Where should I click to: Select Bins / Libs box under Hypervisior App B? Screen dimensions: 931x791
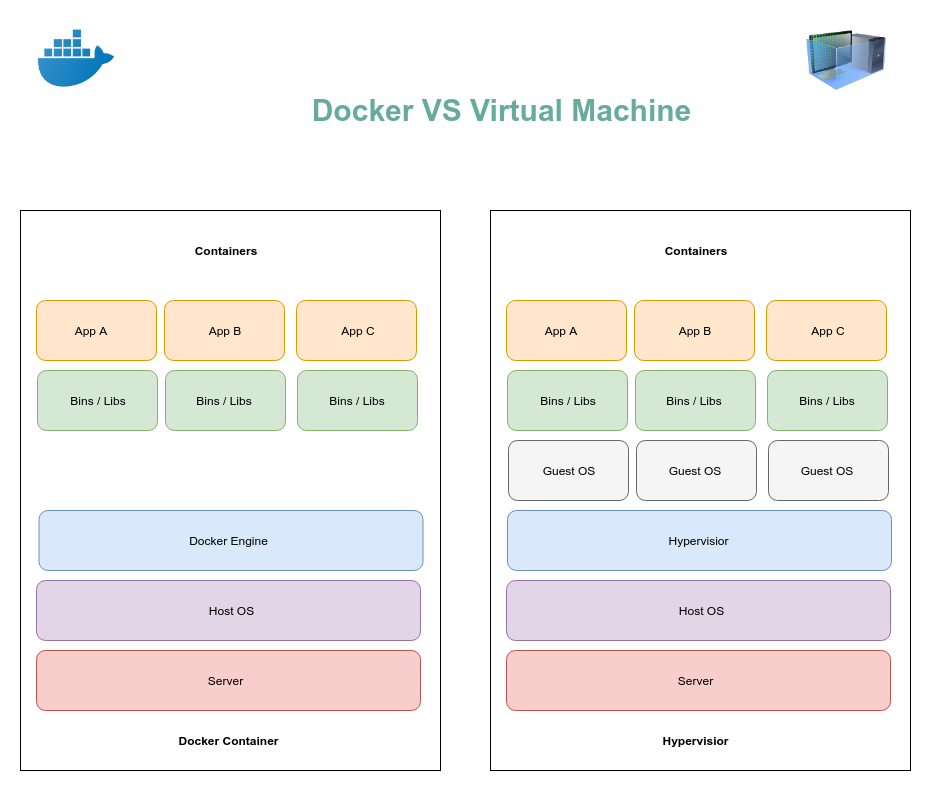click(695, 401)
